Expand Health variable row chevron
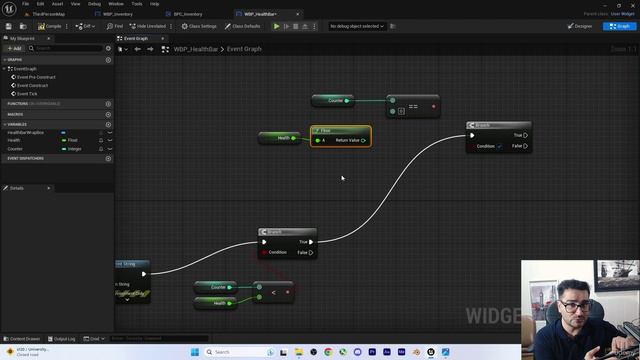 (110, 140)
